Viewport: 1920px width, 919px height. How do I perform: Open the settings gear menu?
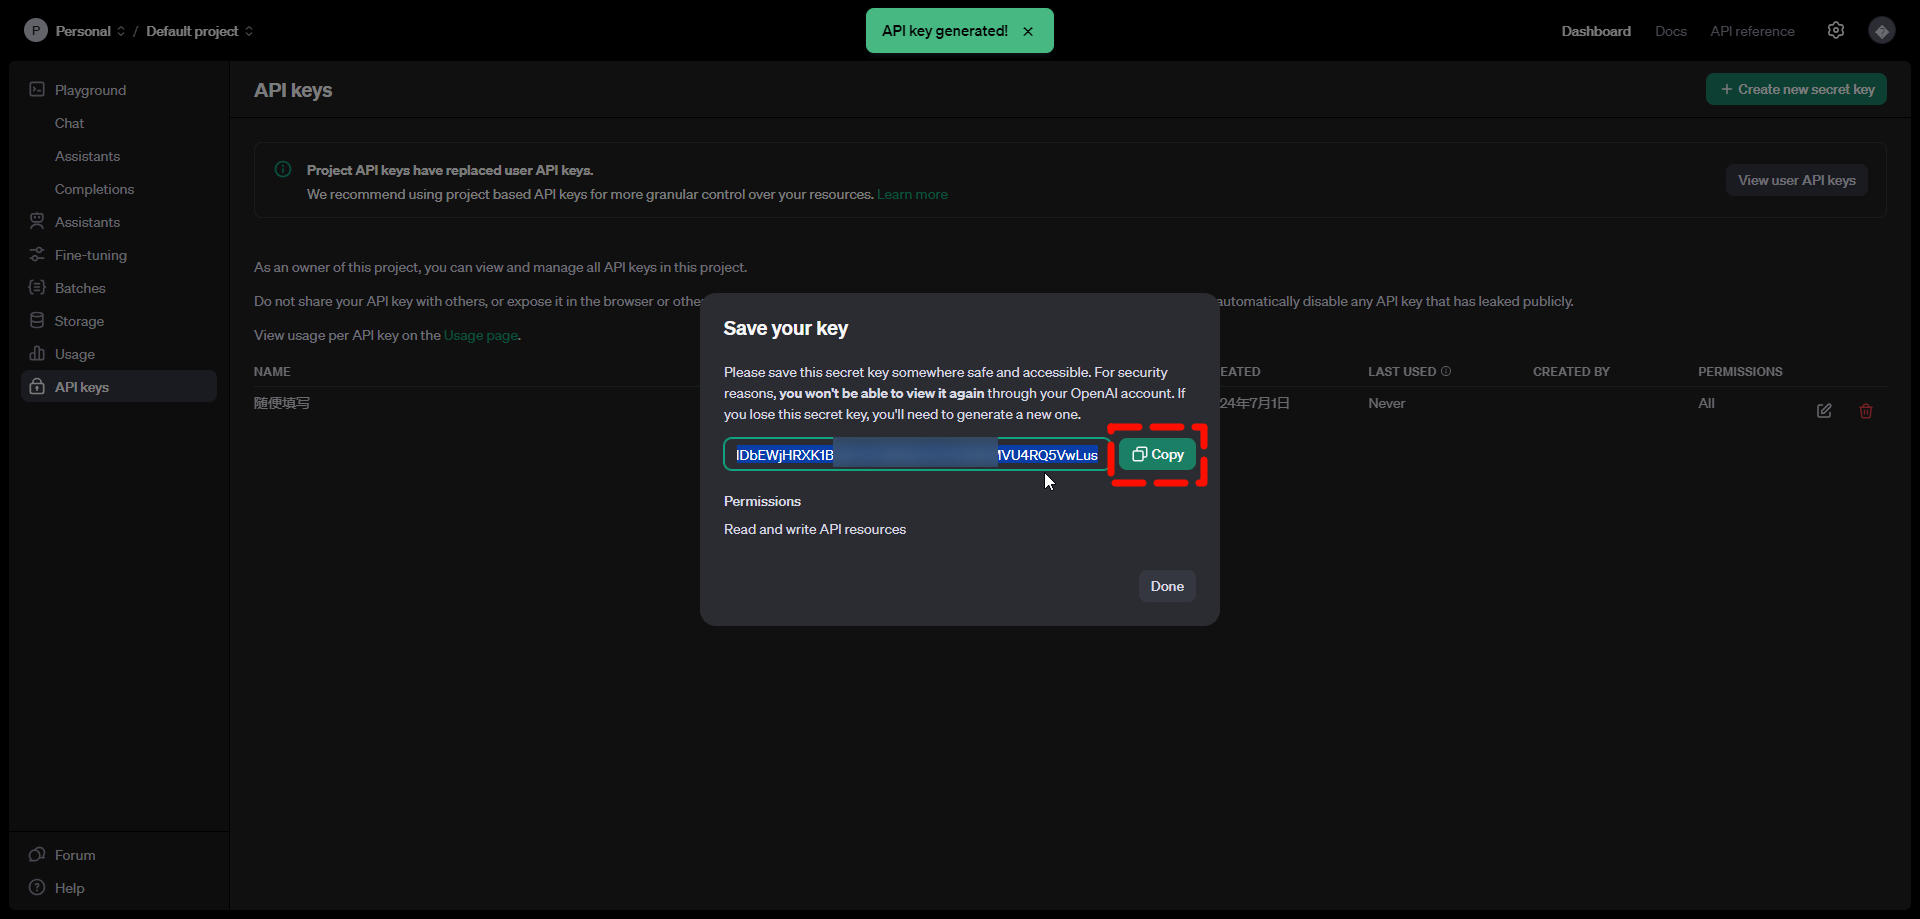point(1836,30)
